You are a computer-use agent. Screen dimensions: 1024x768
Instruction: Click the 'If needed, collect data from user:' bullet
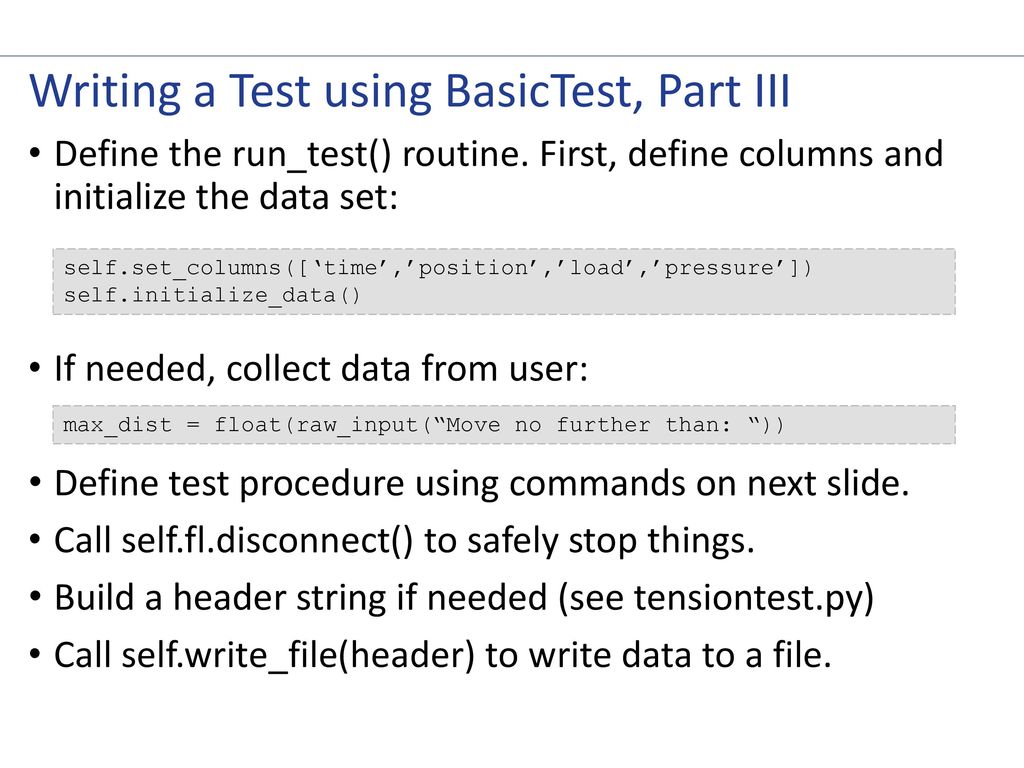coord(321,368)
